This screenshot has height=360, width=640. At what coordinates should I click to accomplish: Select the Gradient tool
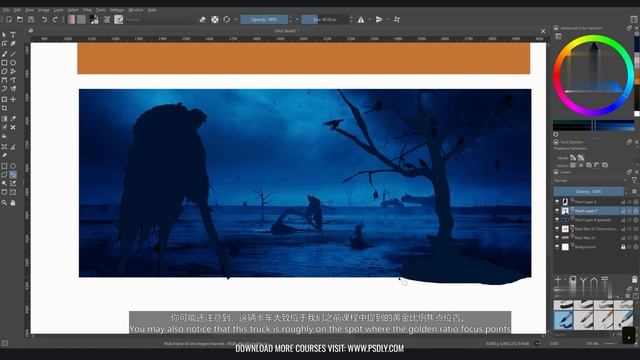[4, 119]
